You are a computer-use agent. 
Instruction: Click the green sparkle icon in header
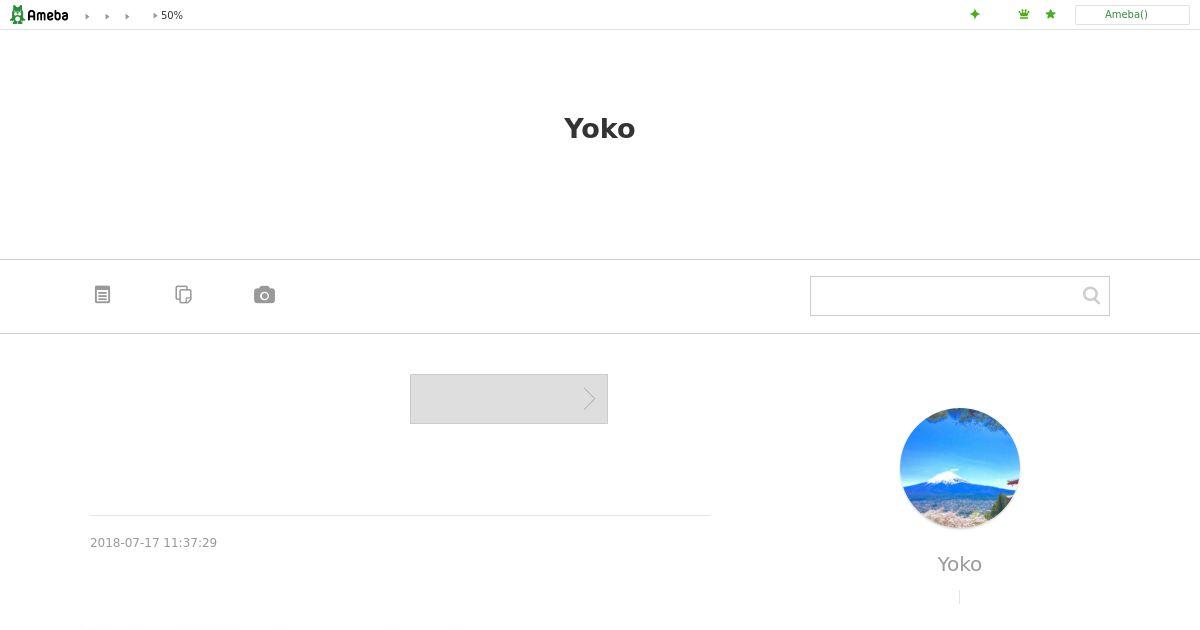(975, 14)
